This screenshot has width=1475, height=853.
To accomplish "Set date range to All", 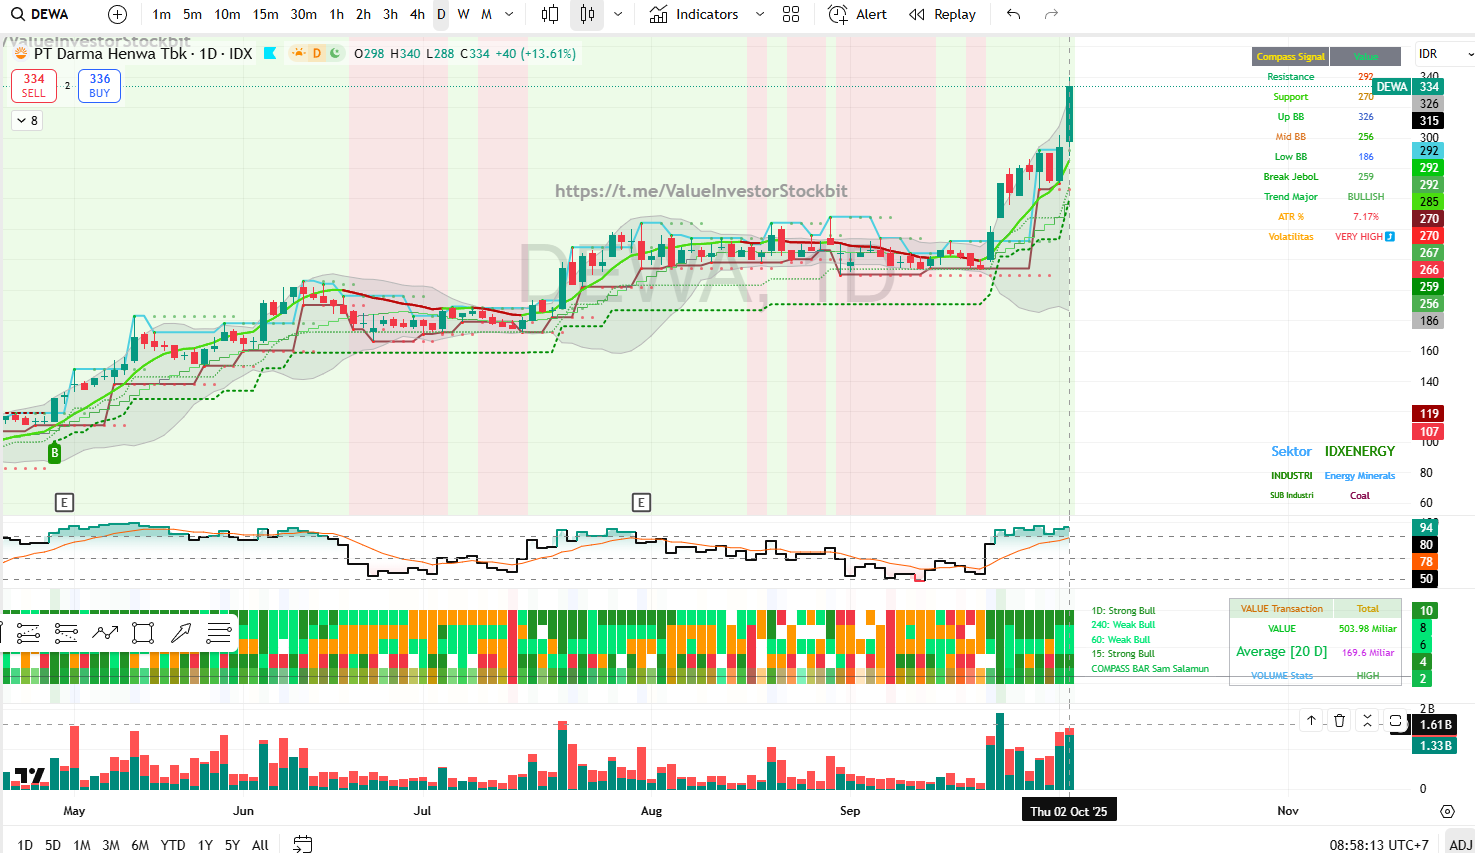I will click(260, 845).
